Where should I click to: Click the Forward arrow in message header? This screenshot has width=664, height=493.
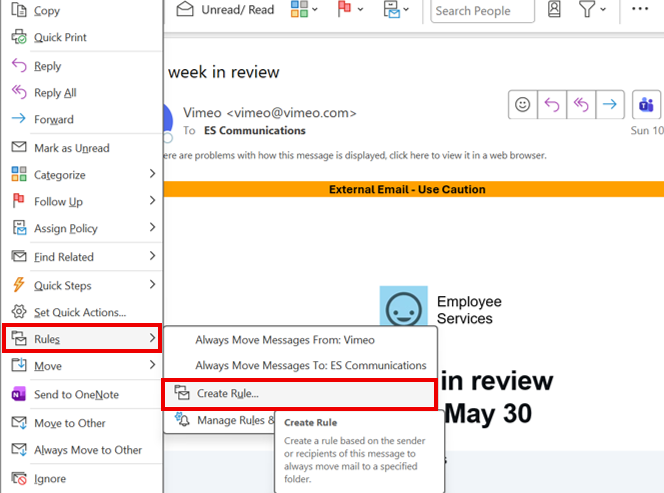[x=610, y=104]
